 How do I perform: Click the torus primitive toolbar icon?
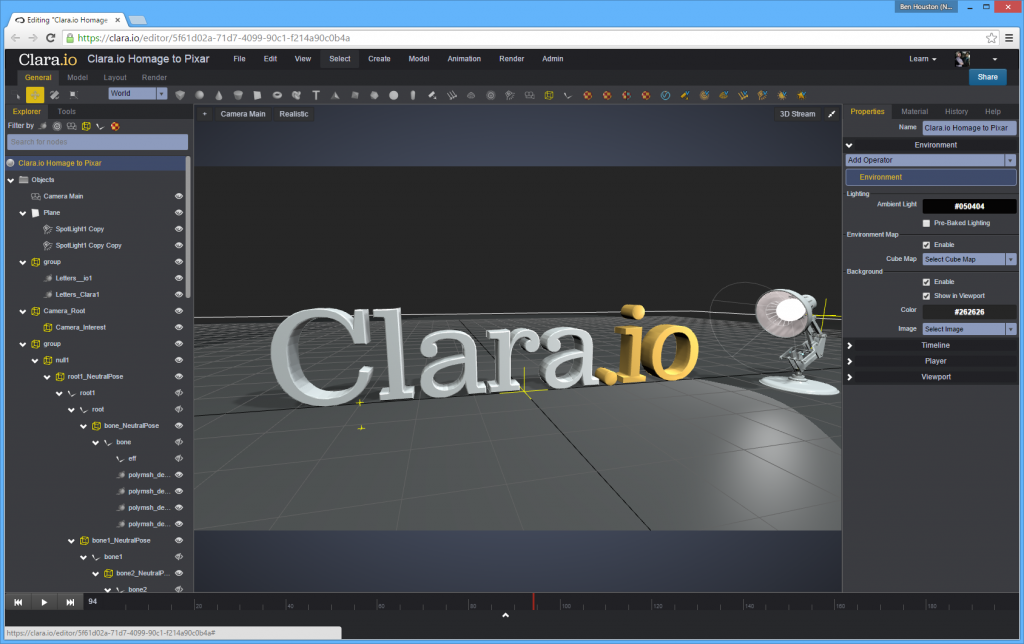[x=277, y=95]
